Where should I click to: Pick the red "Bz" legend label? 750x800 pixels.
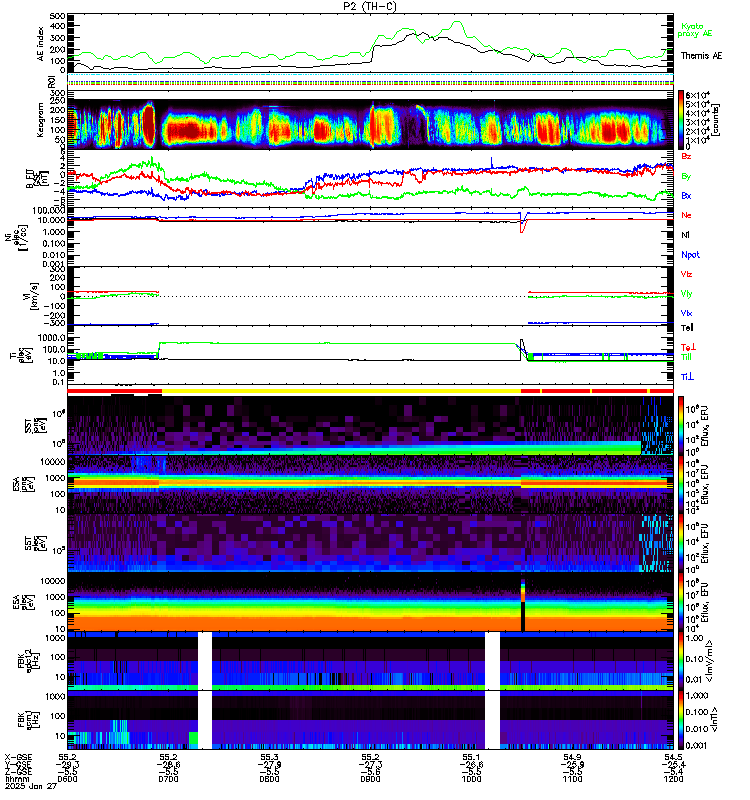click(686, 156)
